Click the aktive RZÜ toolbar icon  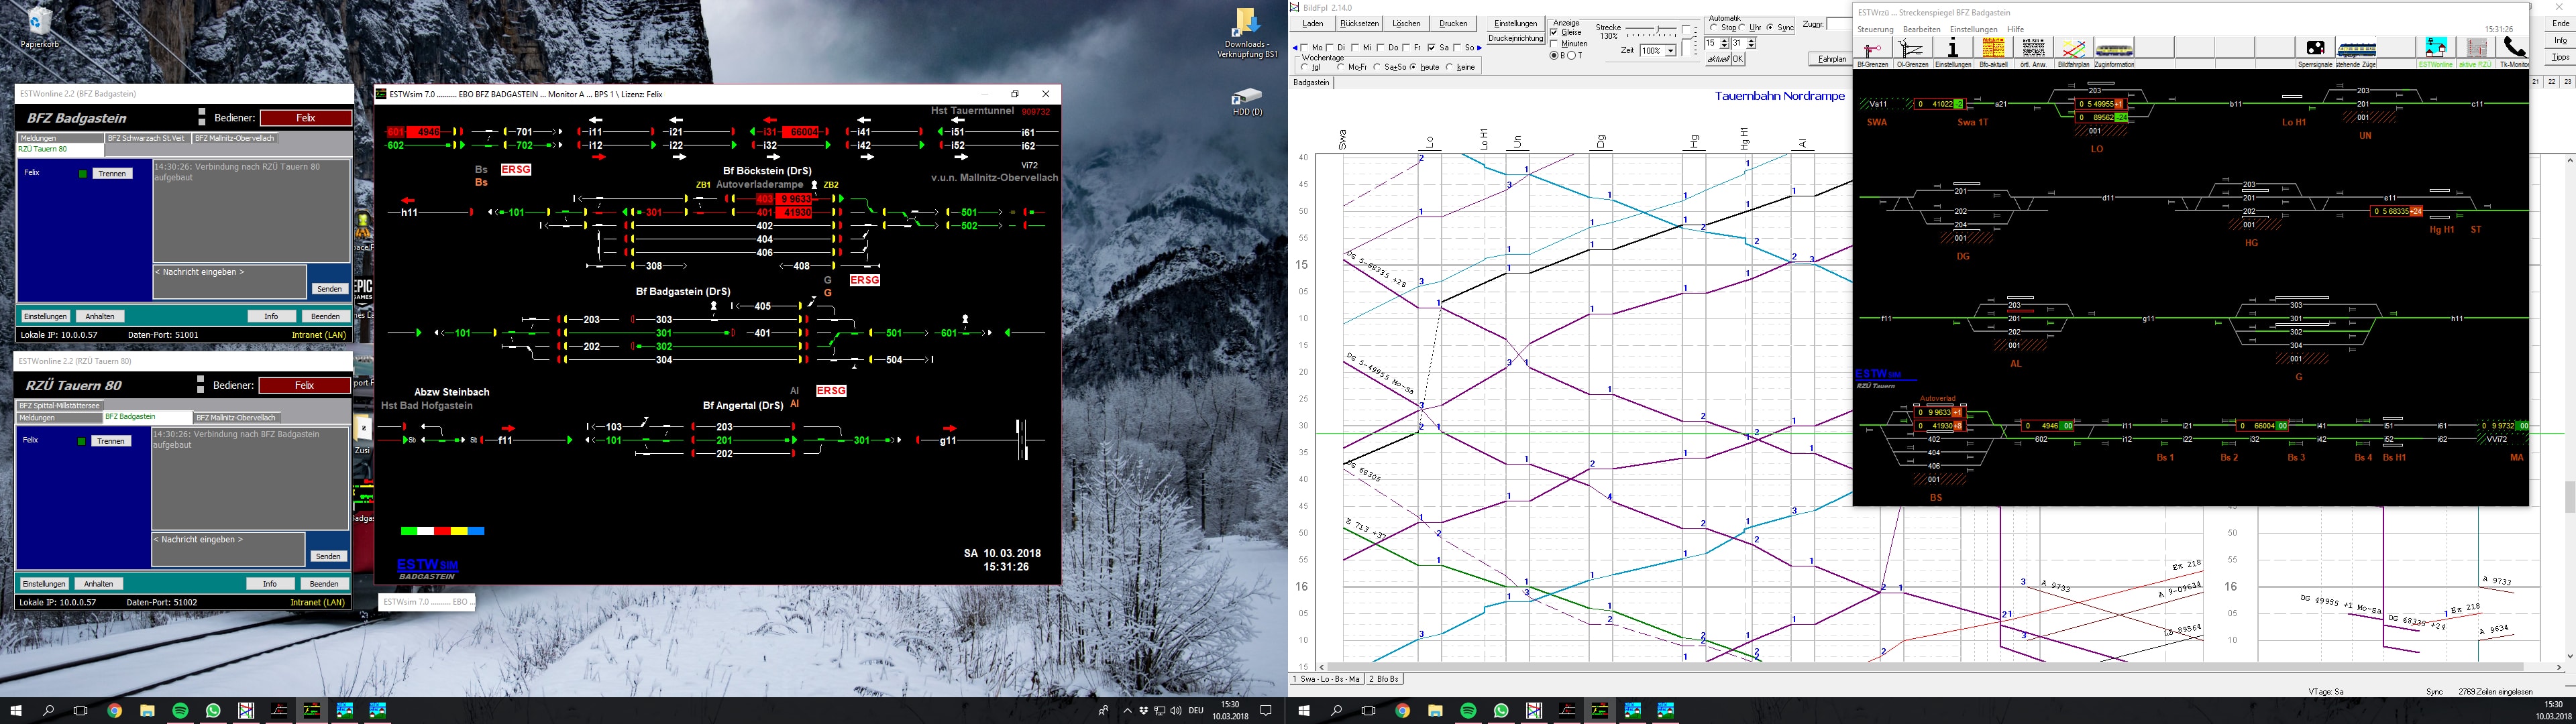2476,48
